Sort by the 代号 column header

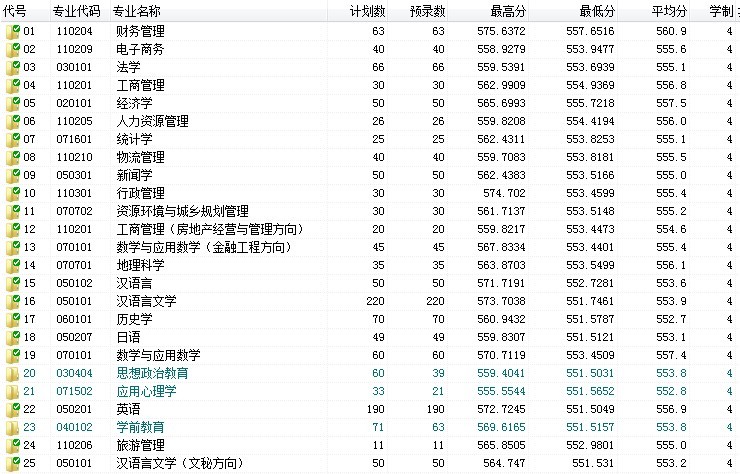[16, 11]
